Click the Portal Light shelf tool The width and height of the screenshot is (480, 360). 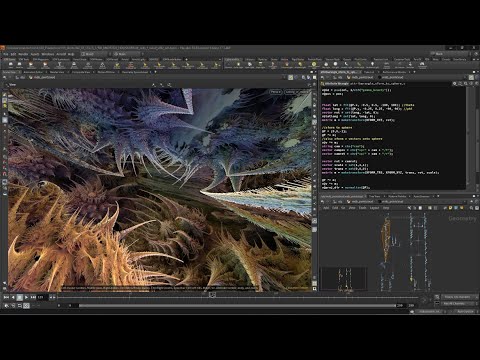pos(359,65)
